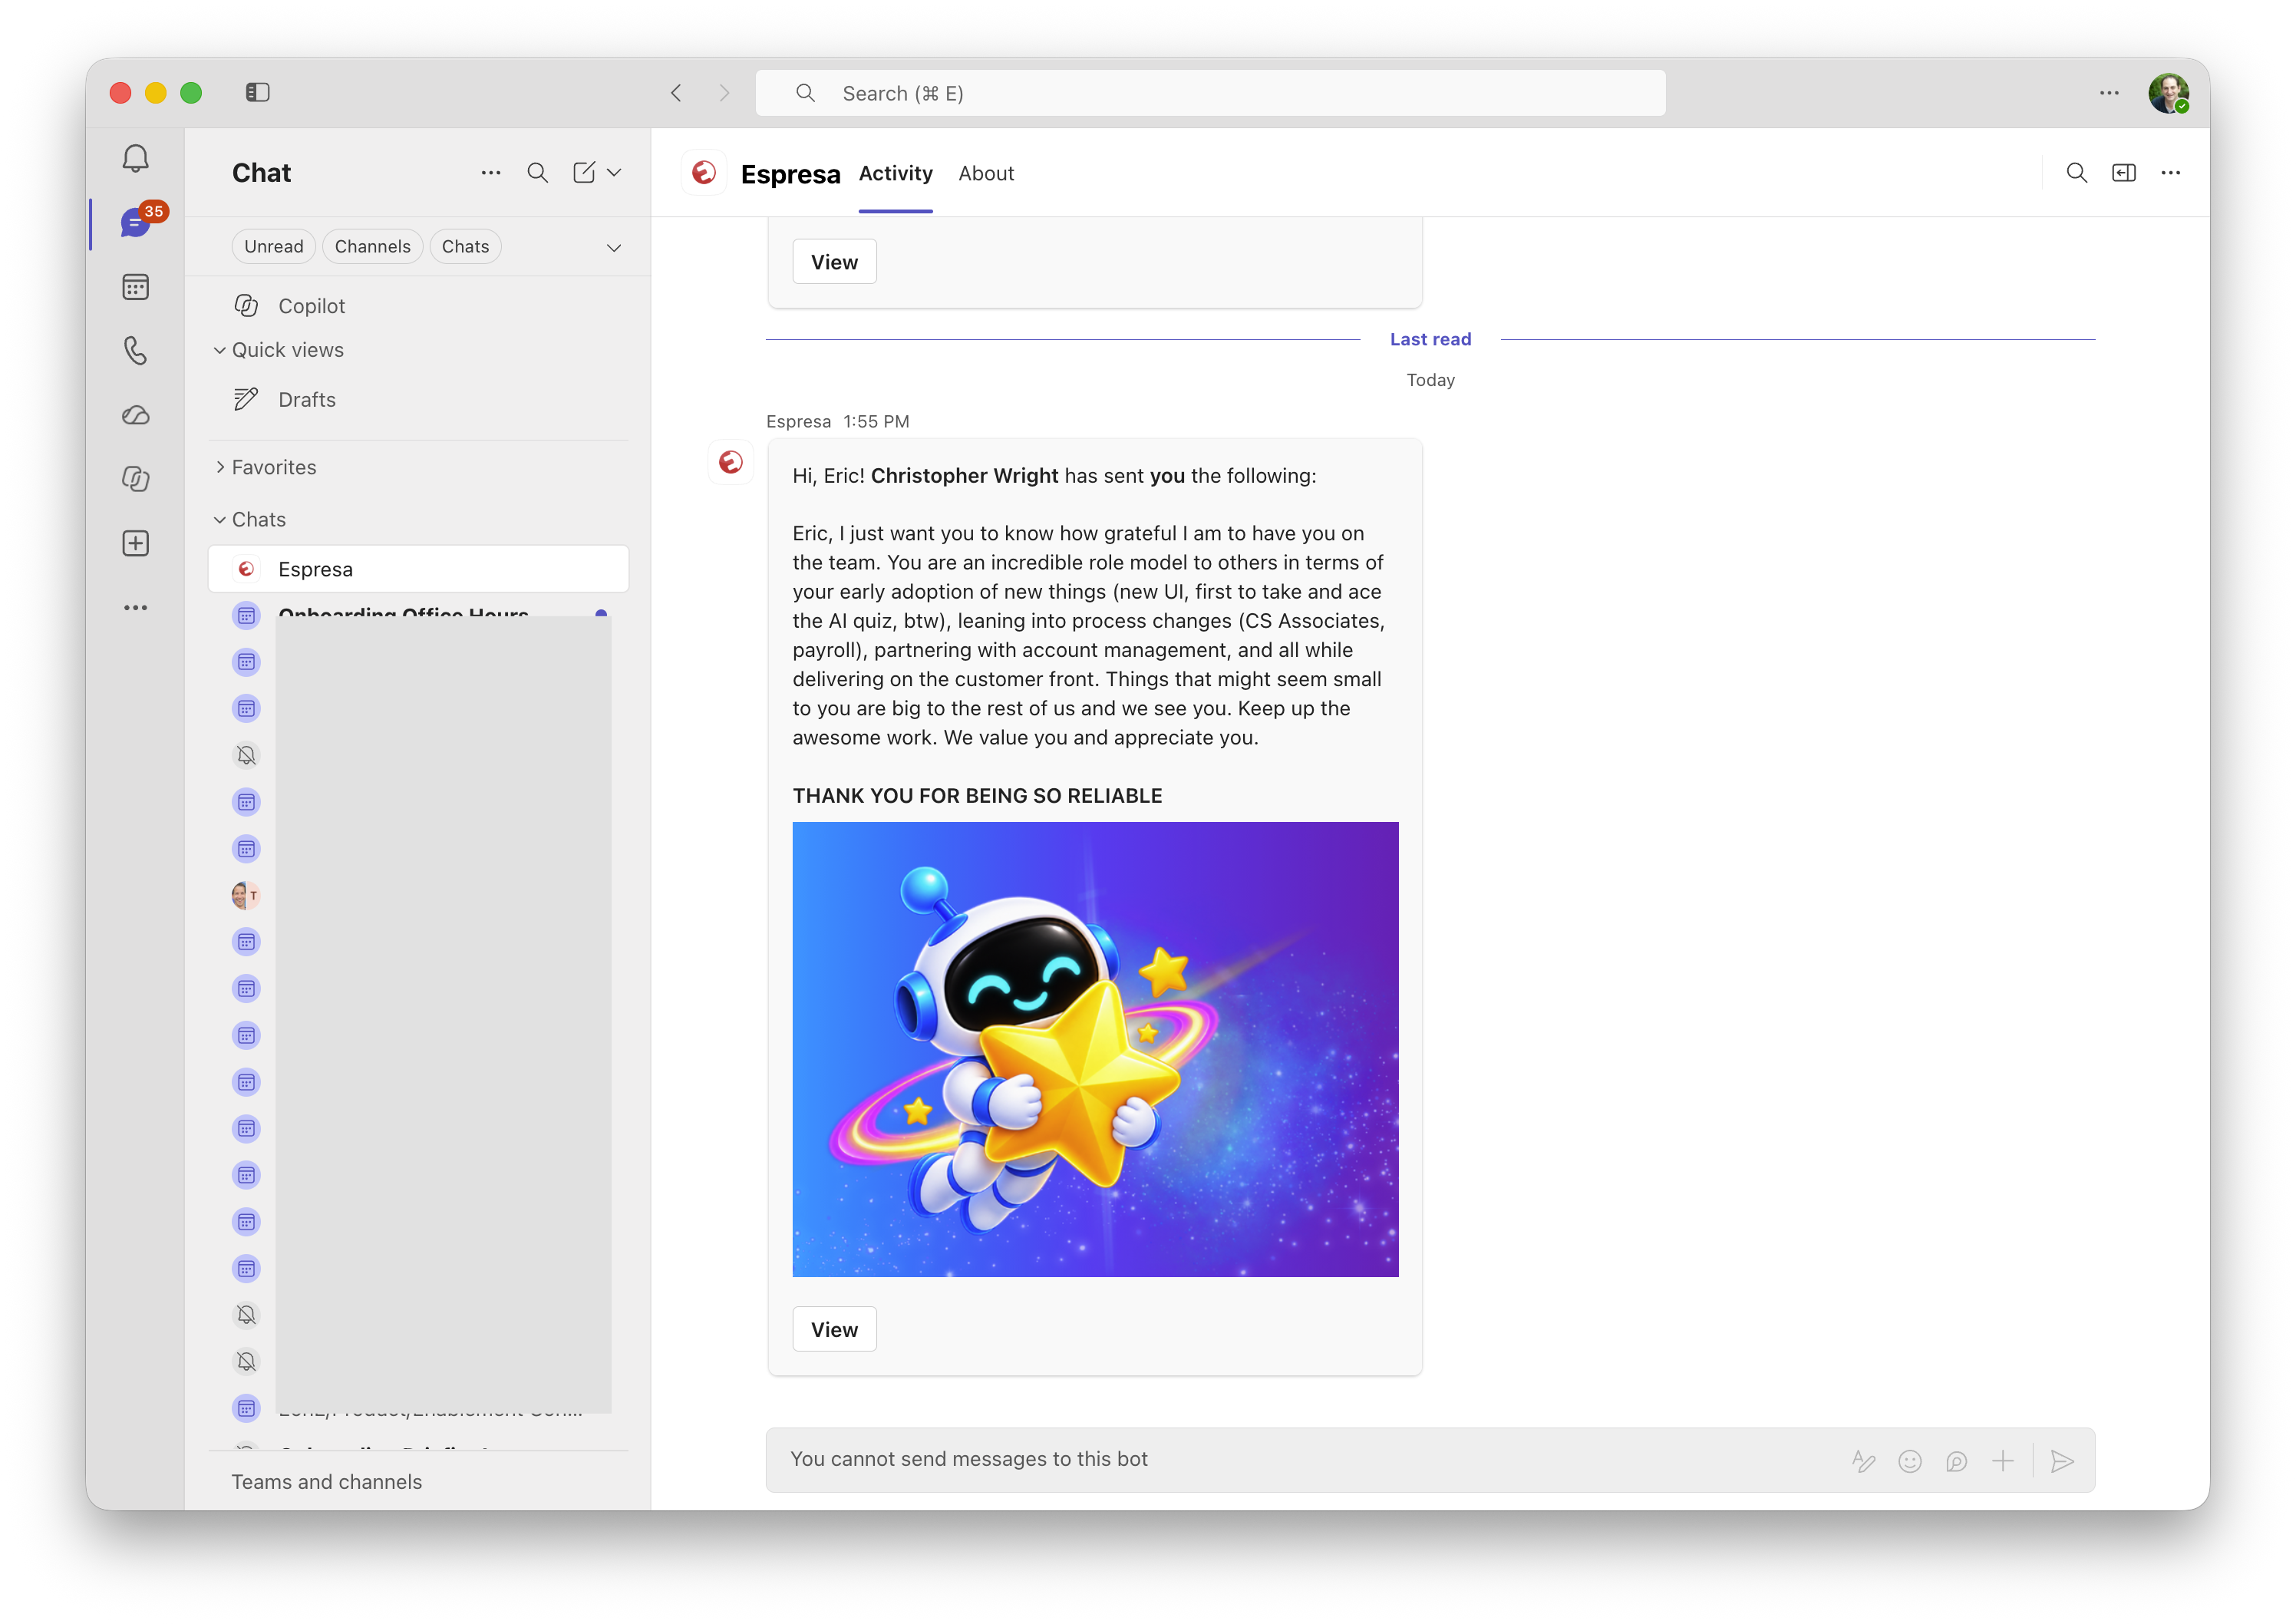Screen dimensions: 2296x1624
Task: Start a new chat with the compose icon
Action: [x=585, y=173]
